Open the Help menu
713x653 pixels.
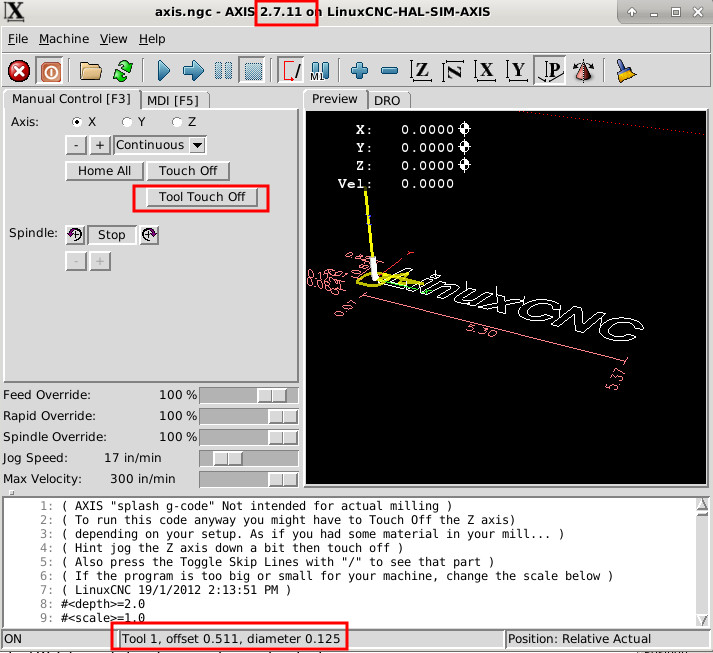[152, 39]
